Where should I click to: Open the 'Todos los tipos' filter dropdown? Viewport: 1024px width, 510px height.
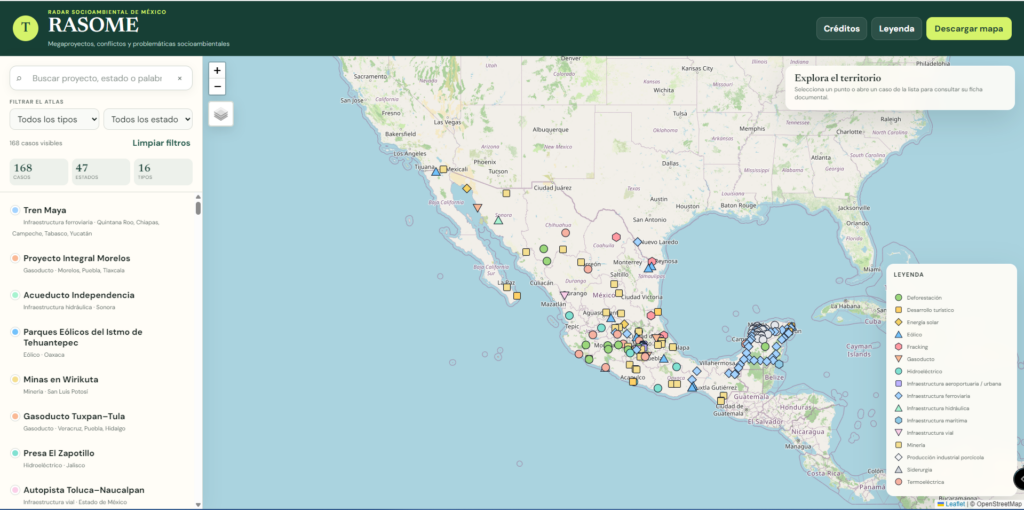(54, 120)
